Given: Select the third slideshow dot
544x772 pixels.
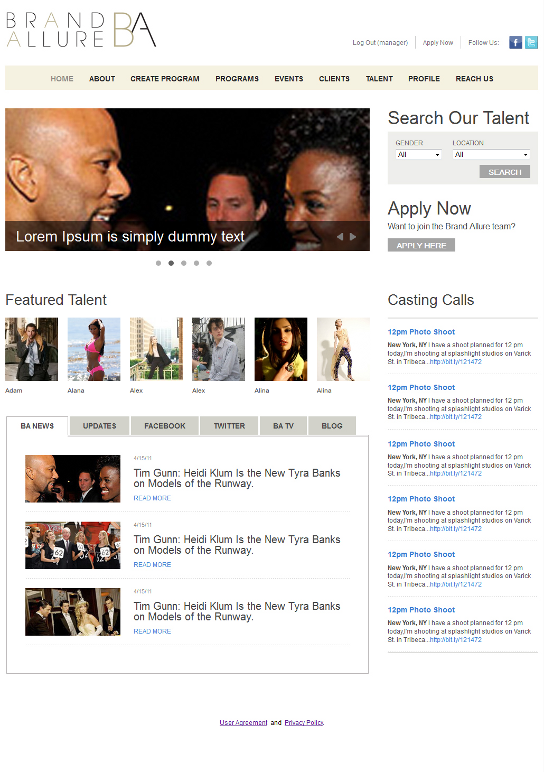Looking at the screenshot, I should click(x=184, y=263).
